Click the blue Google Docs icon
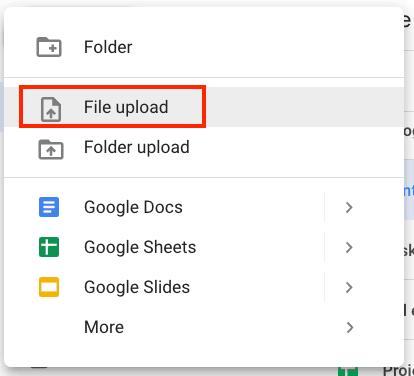The width and height of the screenshot is (414, 376). [x=49, y=207]
